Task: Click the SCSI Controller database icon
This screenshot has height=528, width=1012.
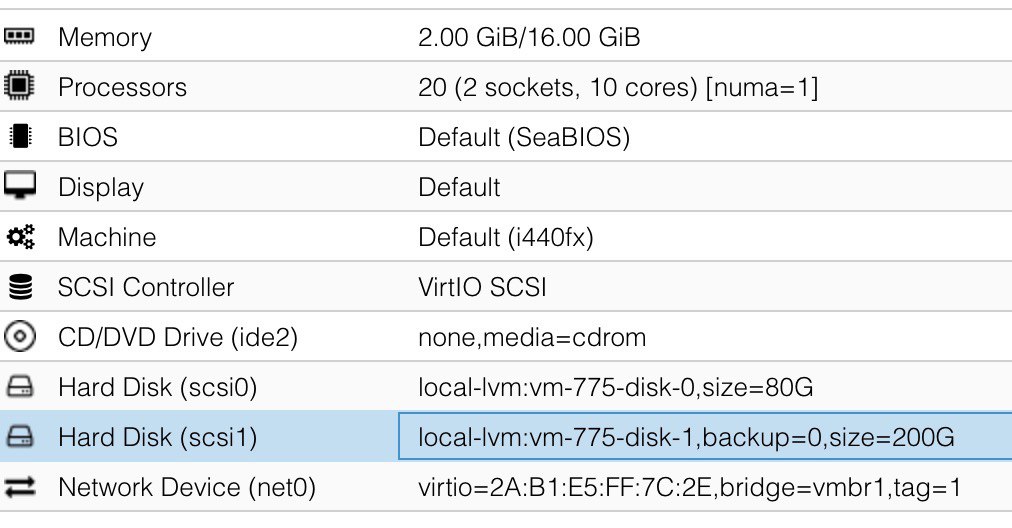Action: [x=20, y=287]
